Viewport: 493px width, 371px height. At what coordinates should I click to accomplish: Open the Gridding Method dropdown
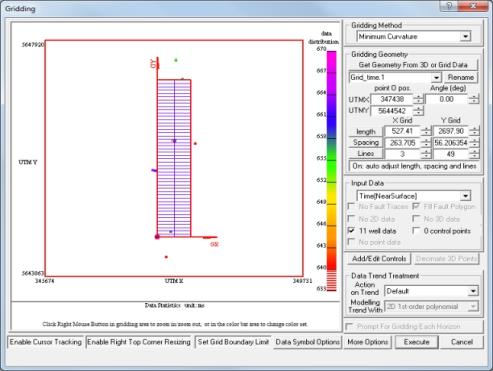coord(465,36)
